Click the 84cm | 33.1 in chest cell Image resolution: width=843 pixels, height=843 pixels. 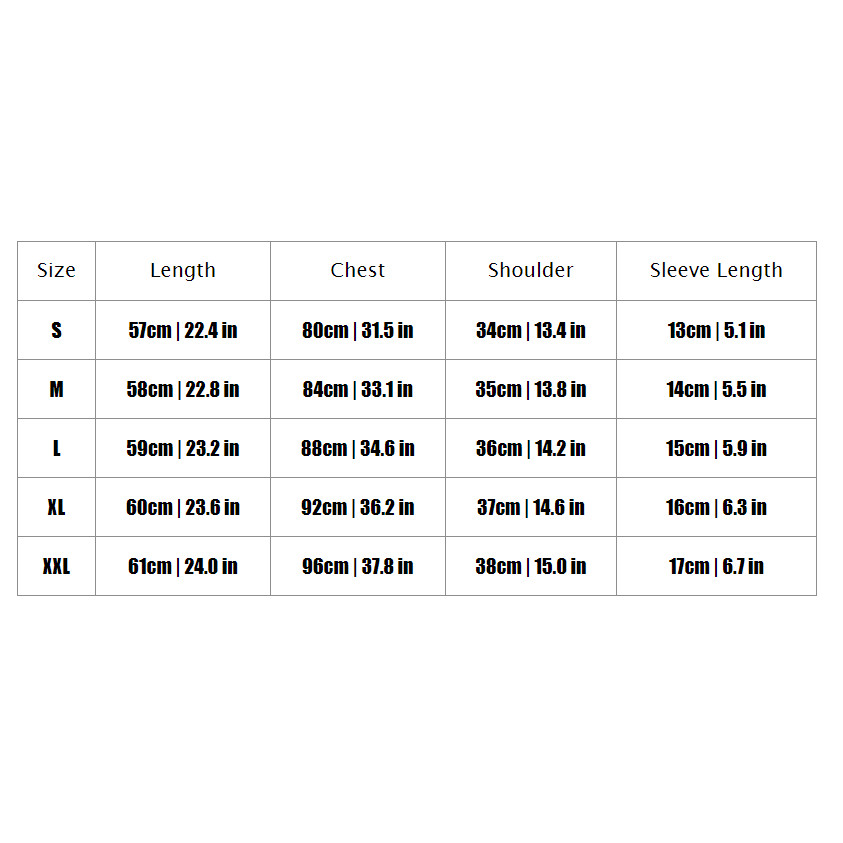[x=358, y=389]
